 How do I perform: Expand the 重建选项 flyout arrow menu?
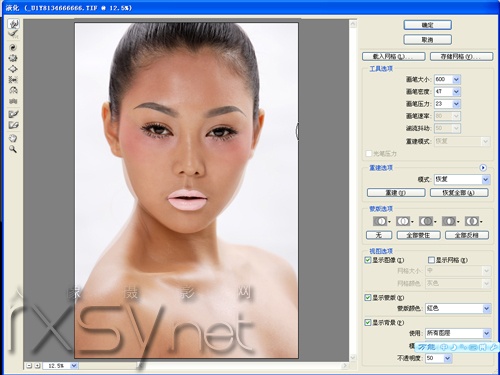483,168
